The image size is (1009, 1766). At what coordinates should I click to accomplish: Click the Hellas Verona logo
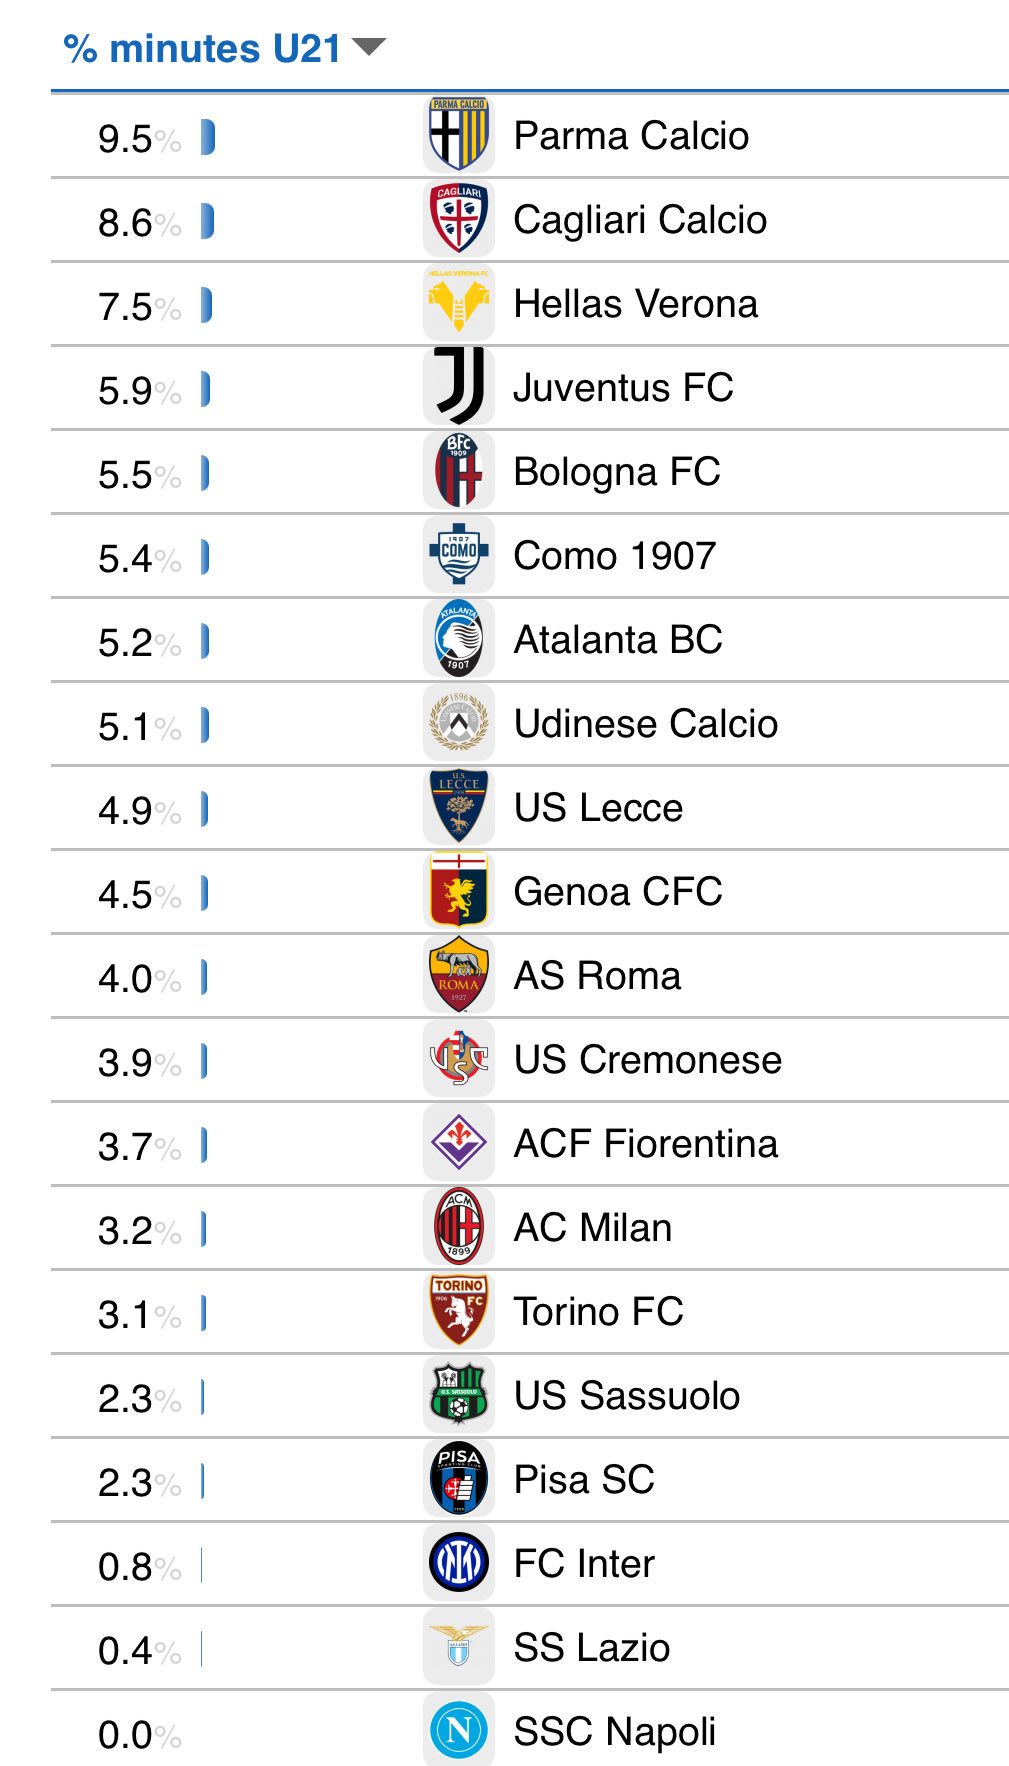tap(457, 303)
